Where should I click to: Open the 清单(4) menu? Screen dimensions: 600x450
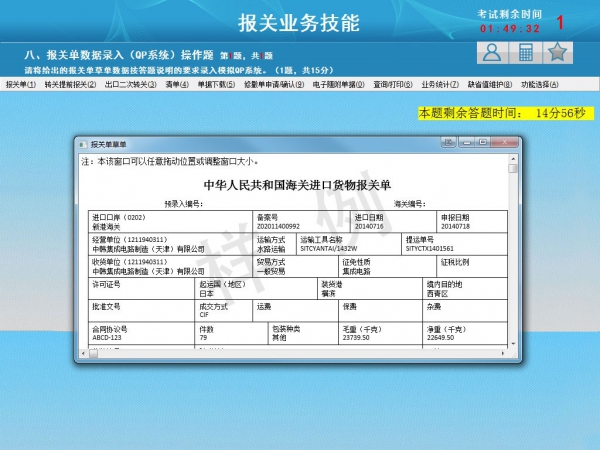(177, 85)
